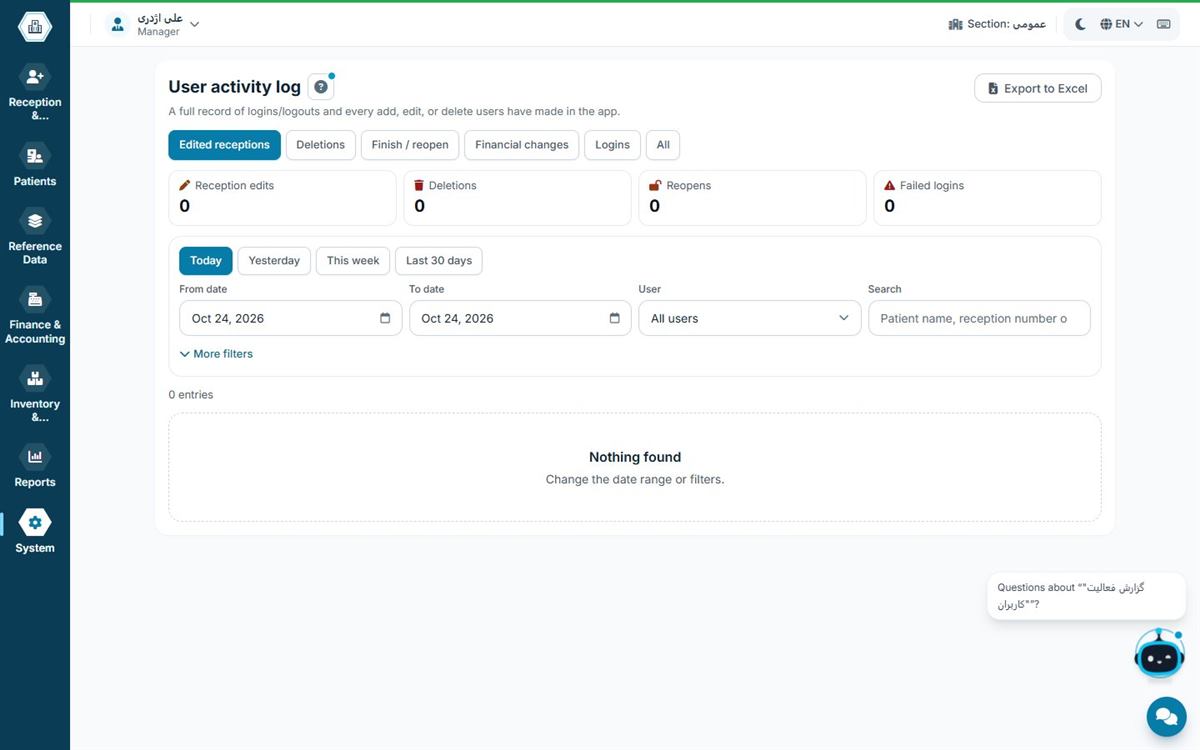Click the Failed logins stat card
1200x750 pixels.
tap(987, 198)
